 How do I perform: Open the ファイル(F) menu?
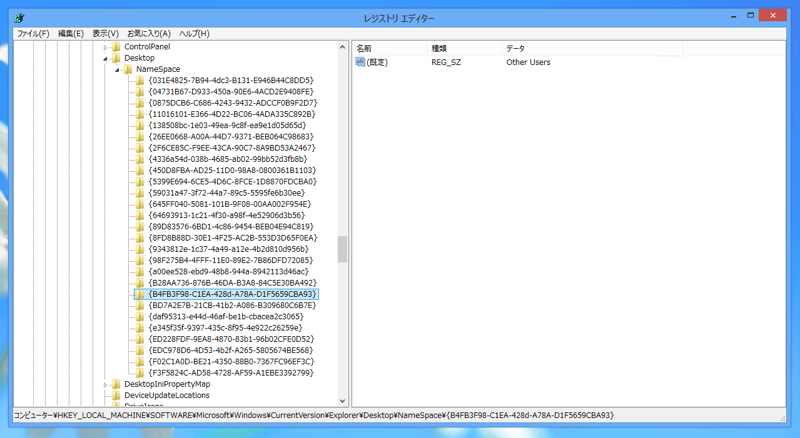33,34
